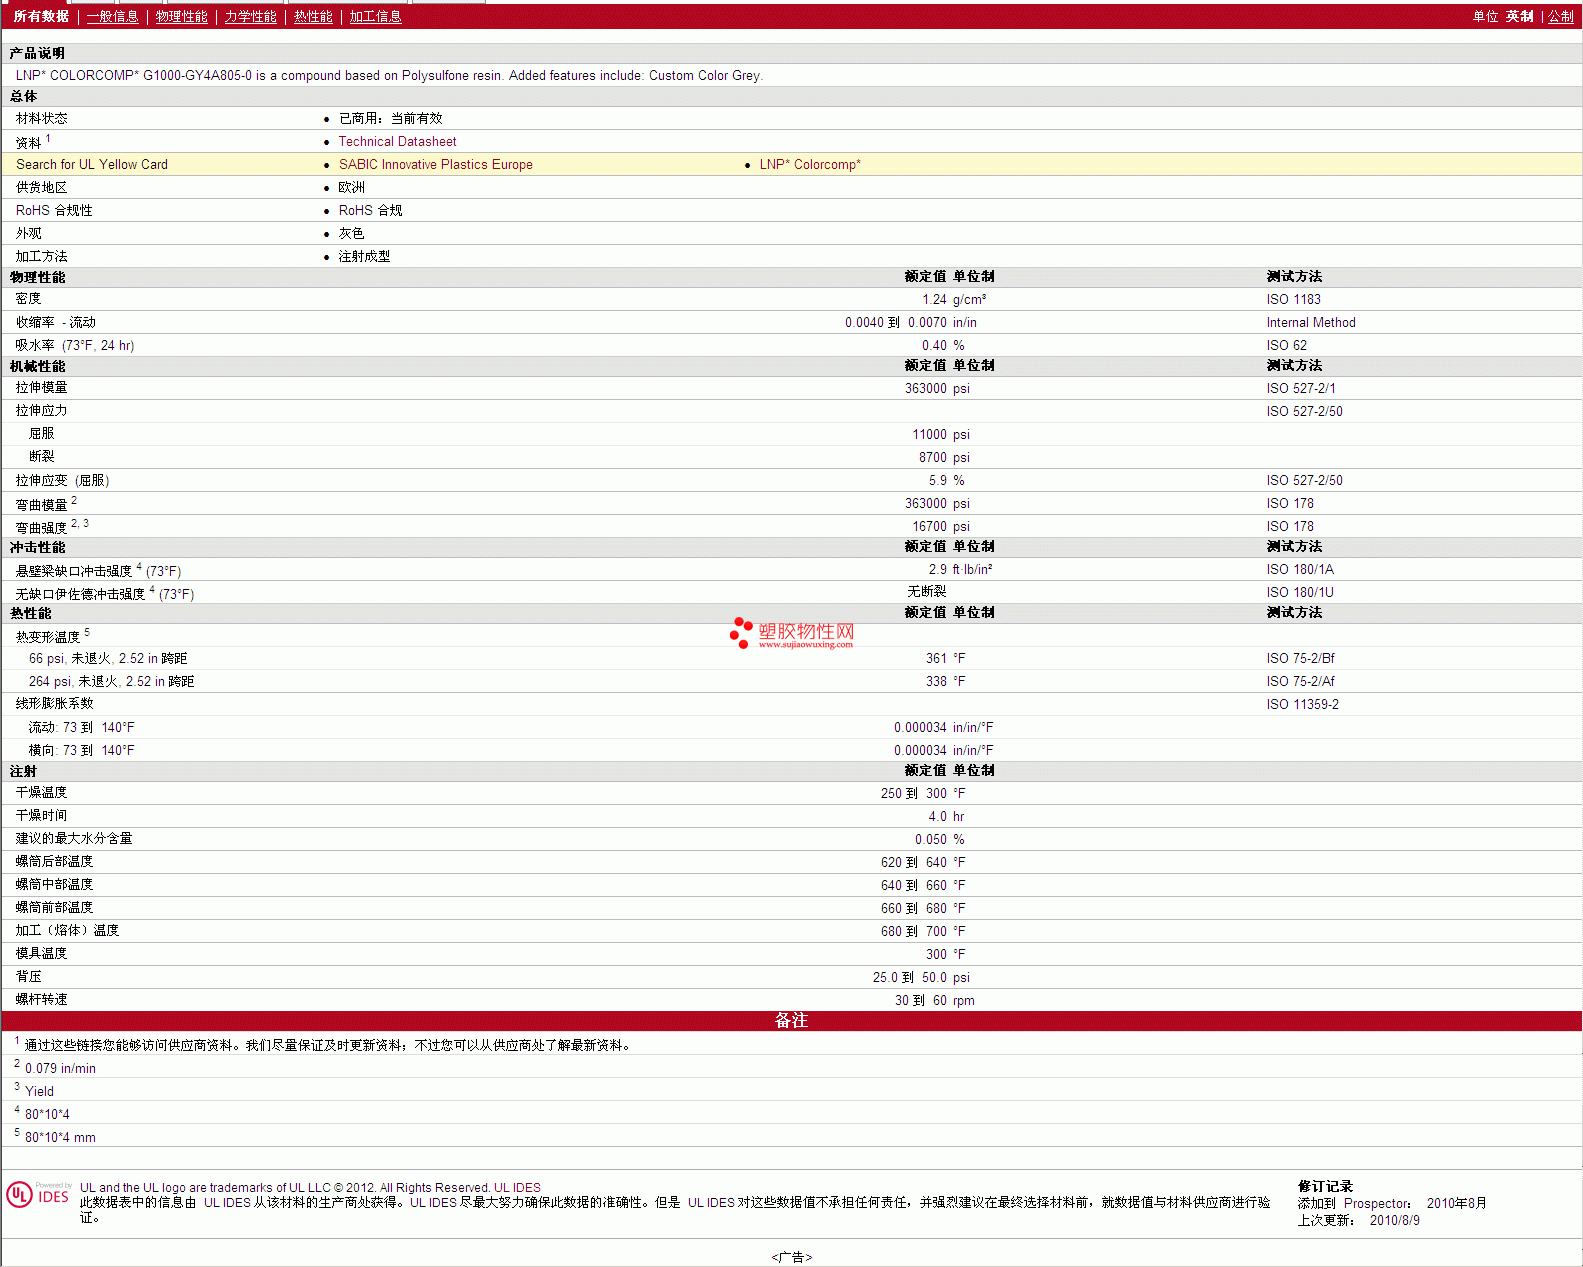Click the 塑胶物性网 watermark logo

(792, 633)
